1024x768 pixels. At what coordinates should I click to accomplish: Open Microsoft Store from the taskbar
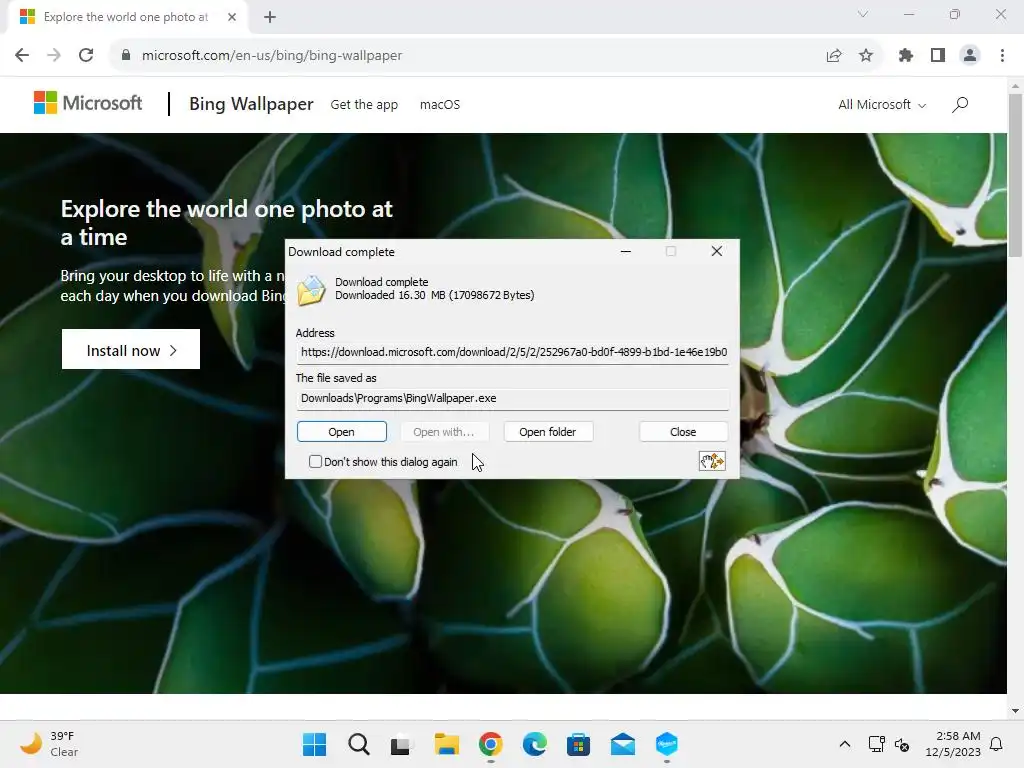tap(578, 744)
